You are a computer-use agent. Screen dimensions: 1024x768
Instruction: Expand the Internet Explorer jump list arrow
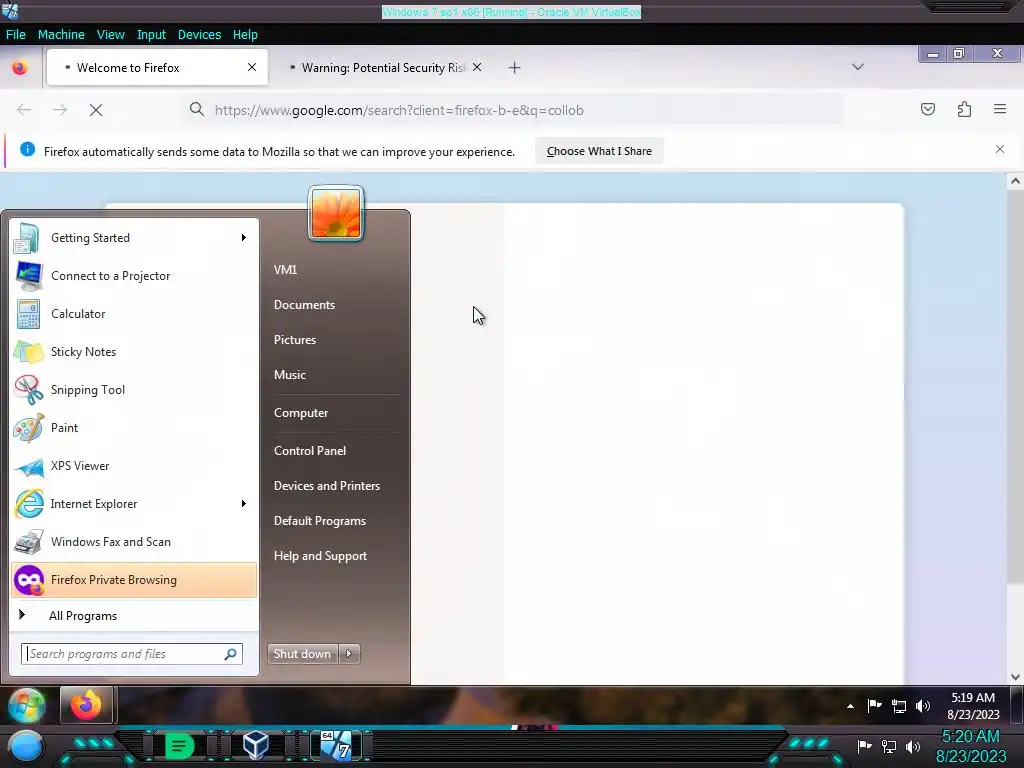244,504
